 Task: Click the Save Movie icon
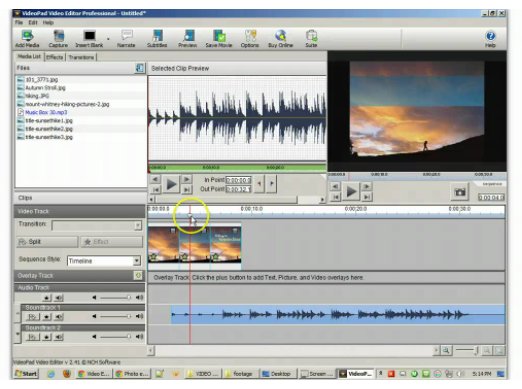(x=219, y=39)
